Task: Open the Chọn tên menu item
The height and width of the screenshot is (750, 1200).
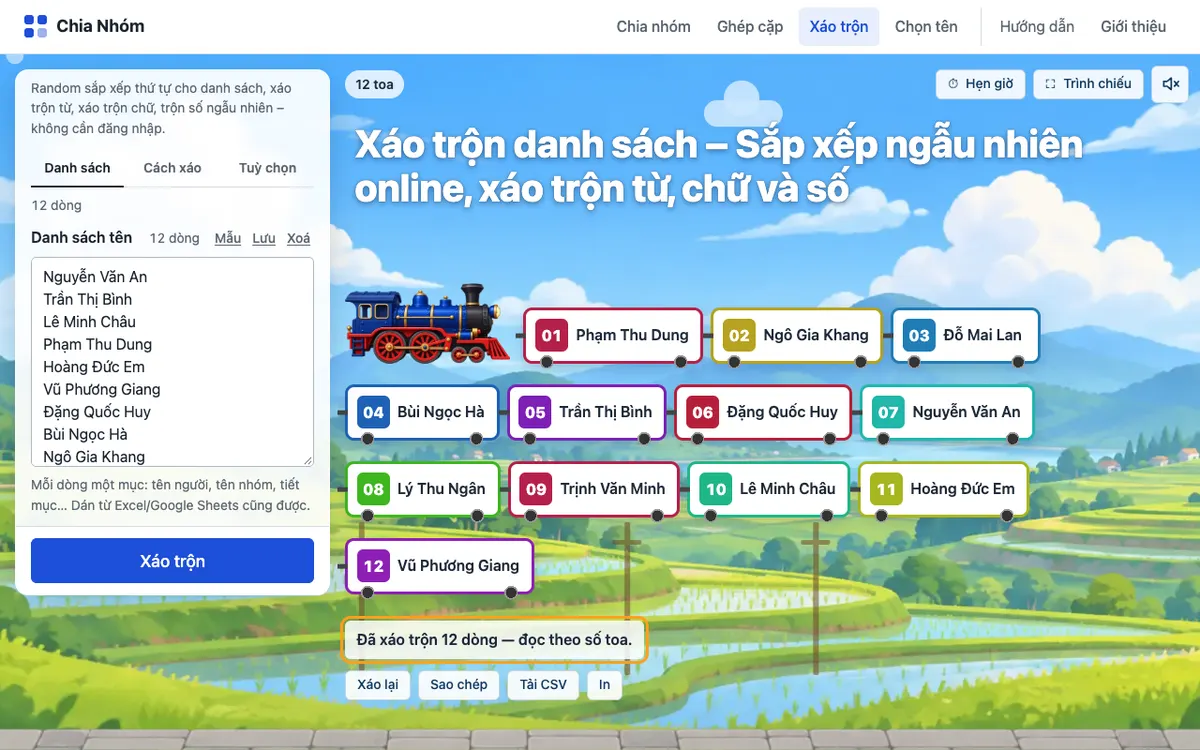Action: click(926, 26)
